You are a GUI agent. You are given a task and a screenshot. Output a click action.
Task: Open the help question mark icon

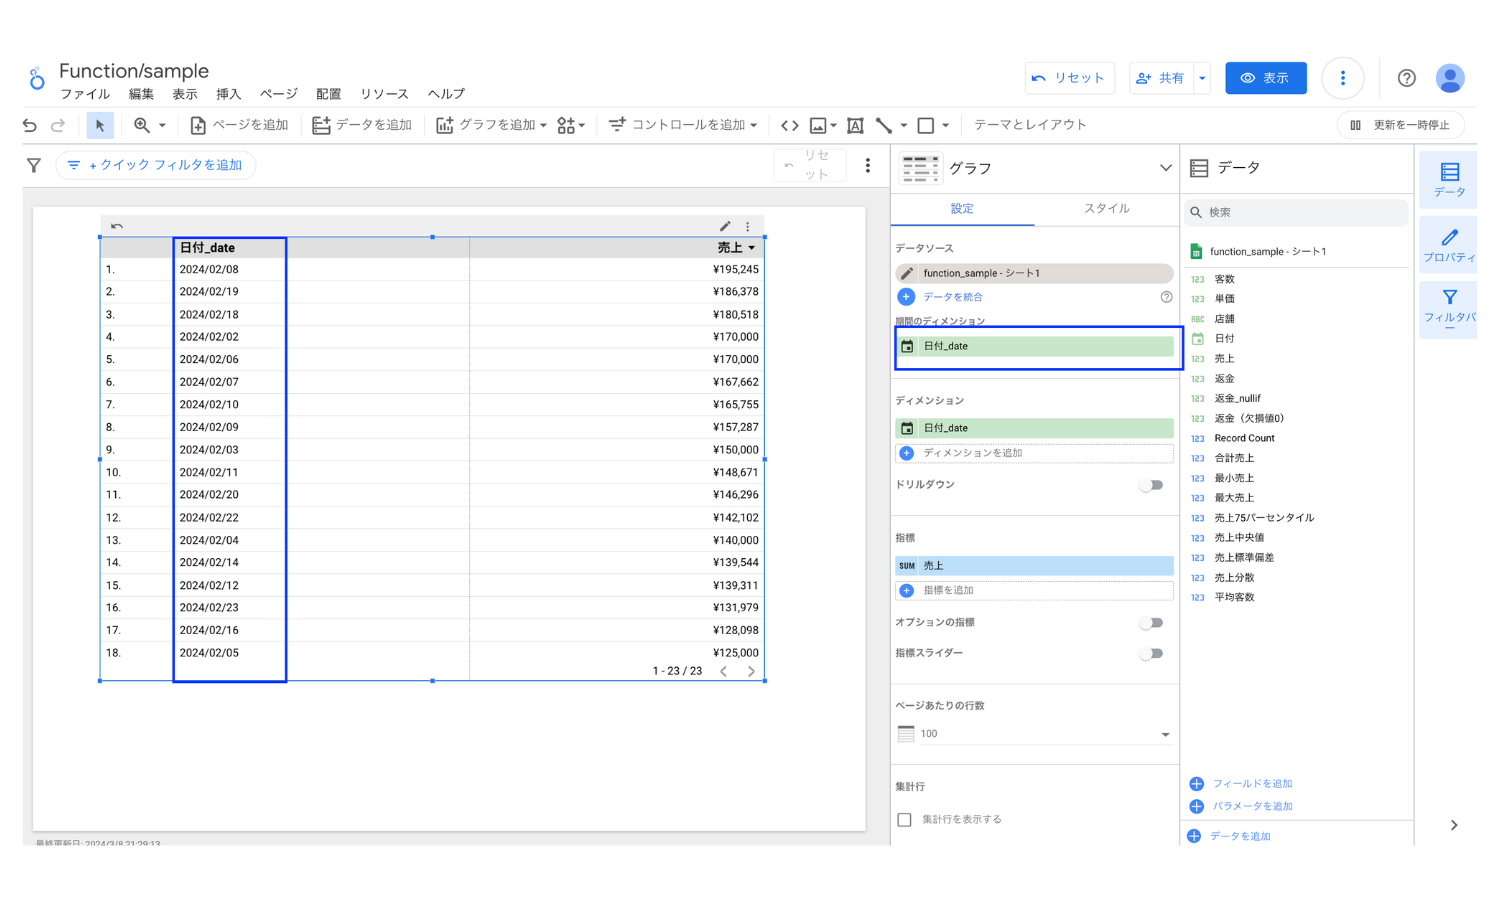click(x=1406, y=78)
